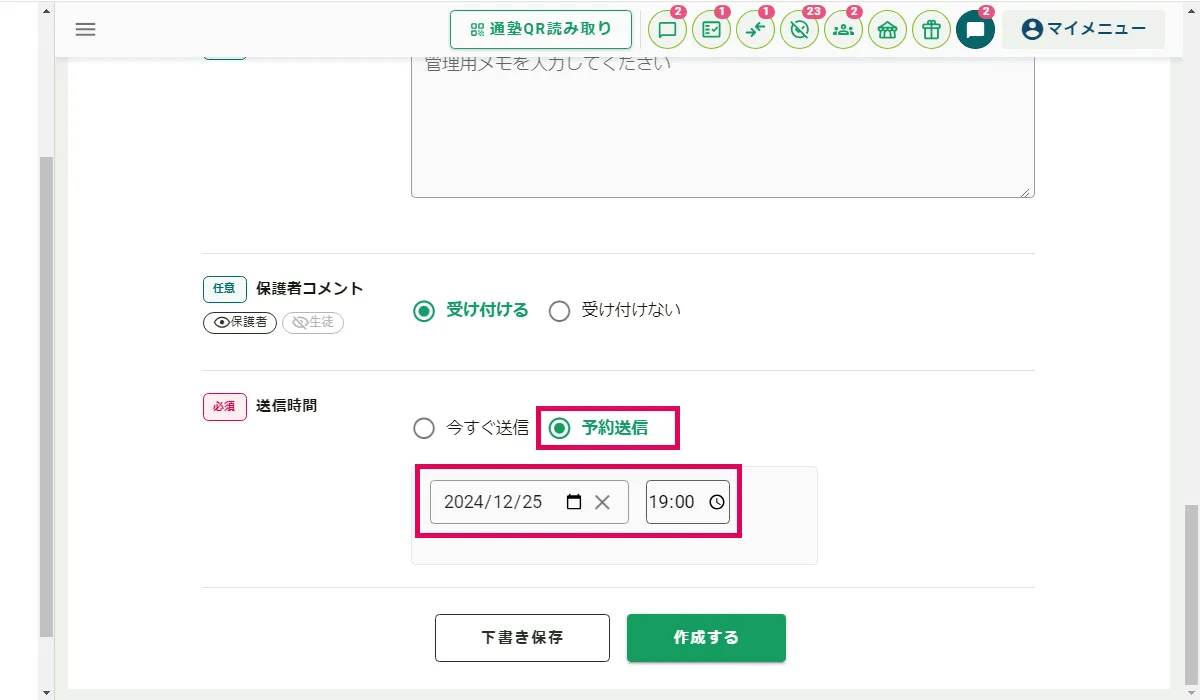1200x700 pixels.
Task: Click the green 作成する button
Action: click(x=706, y=638)
